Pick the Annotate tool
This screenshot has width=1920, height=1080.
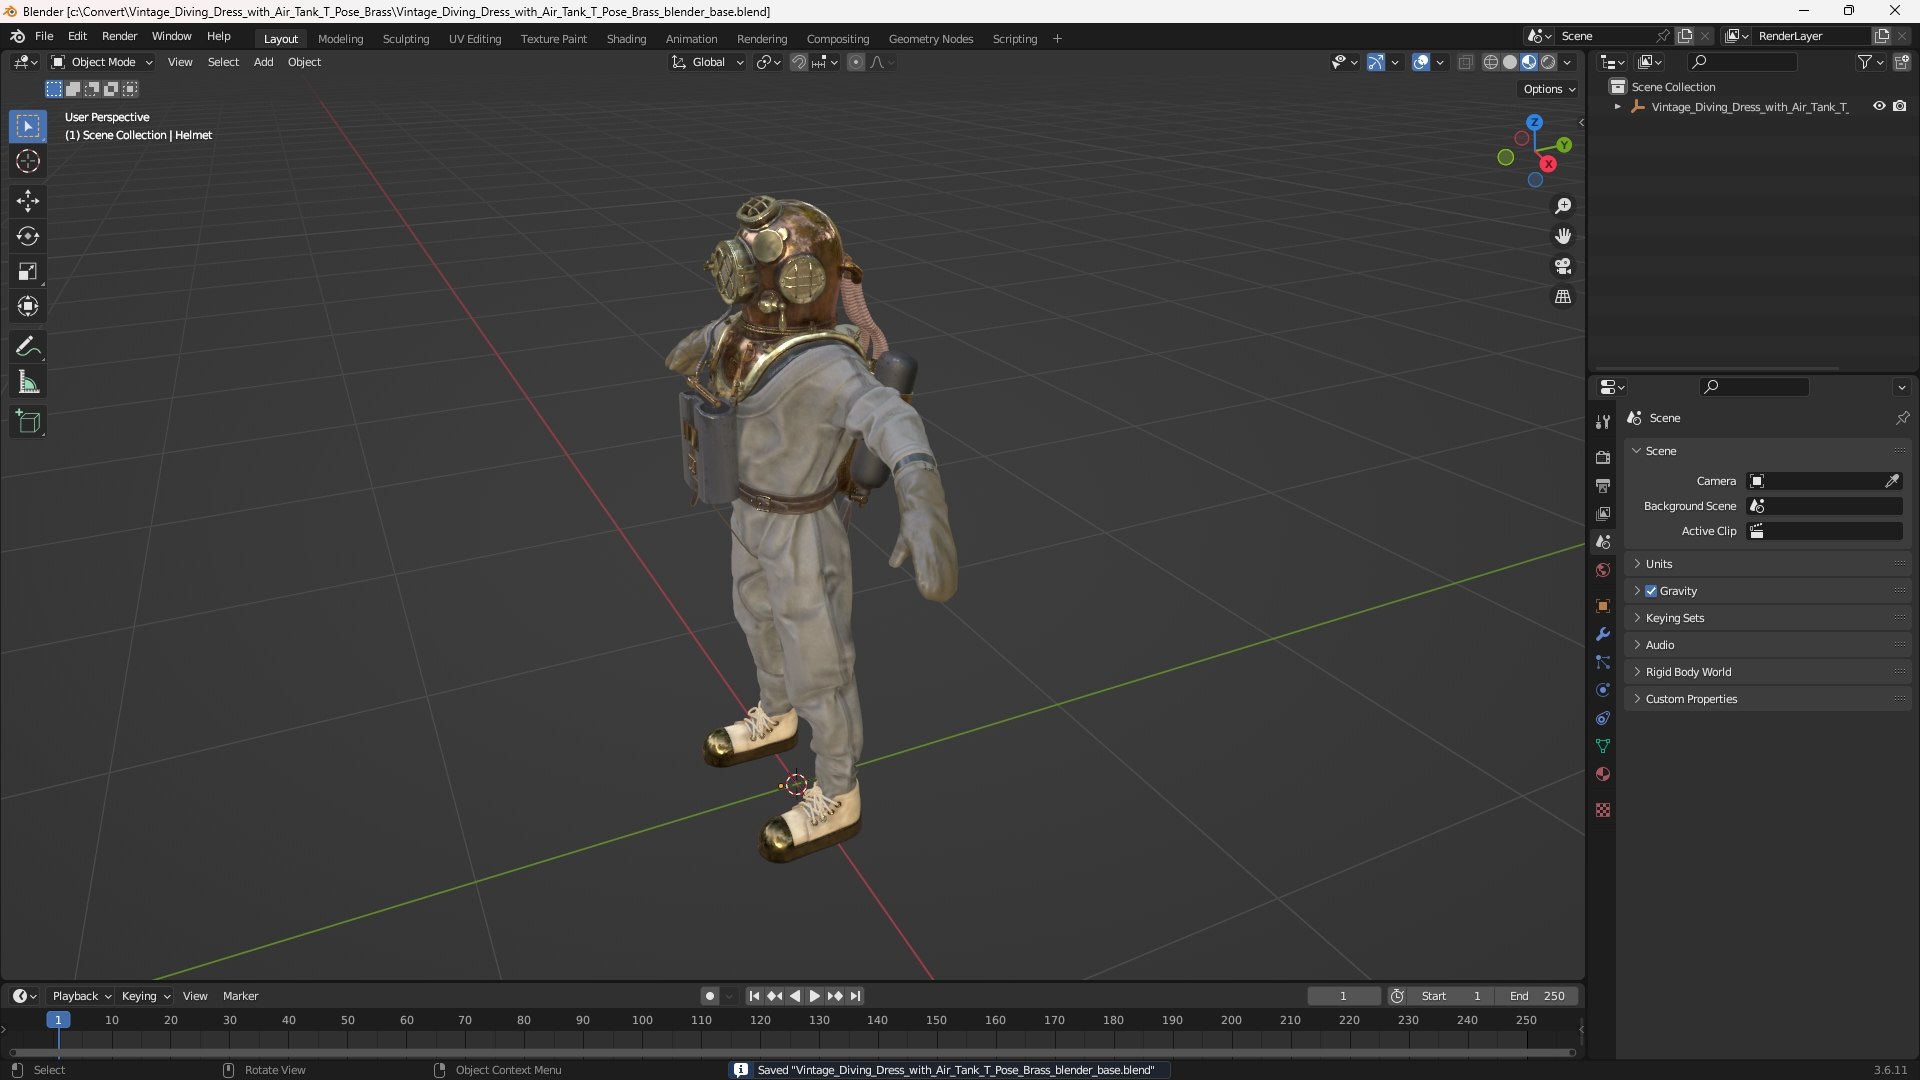click(28, 347)
